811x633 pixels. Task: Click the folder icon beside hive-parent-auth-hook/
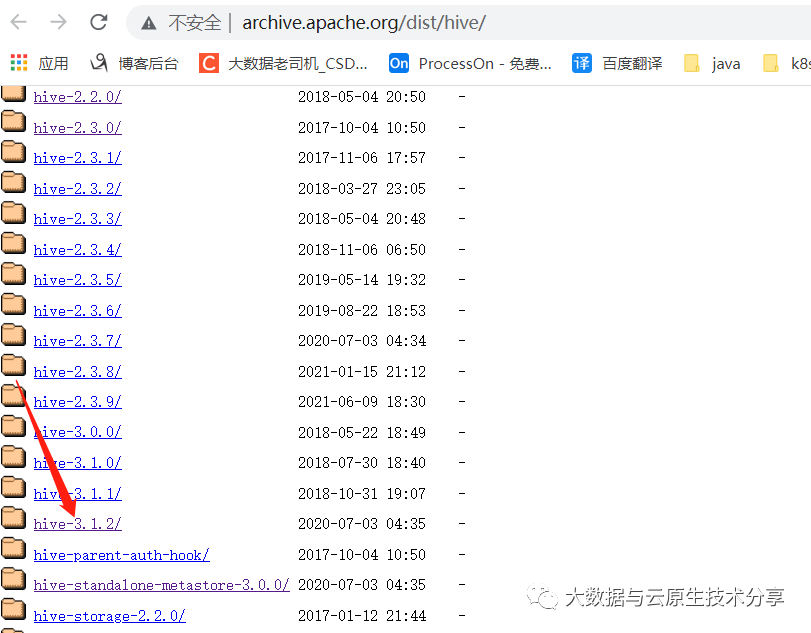tap(13, 549)
